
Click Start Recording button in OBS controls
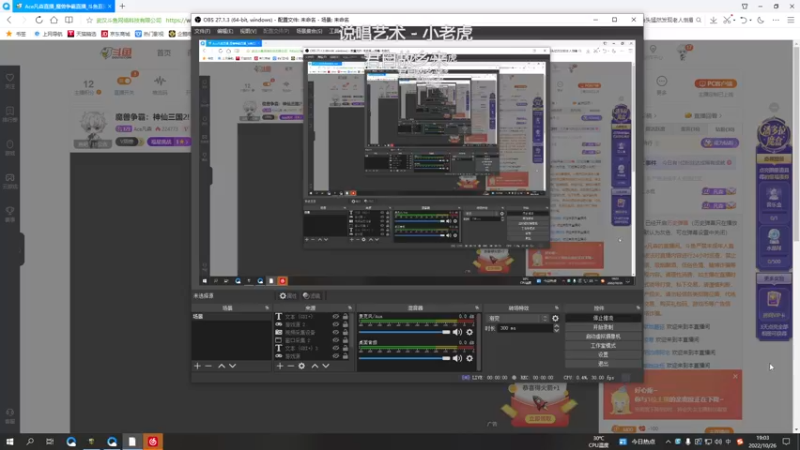coord(603,327)
